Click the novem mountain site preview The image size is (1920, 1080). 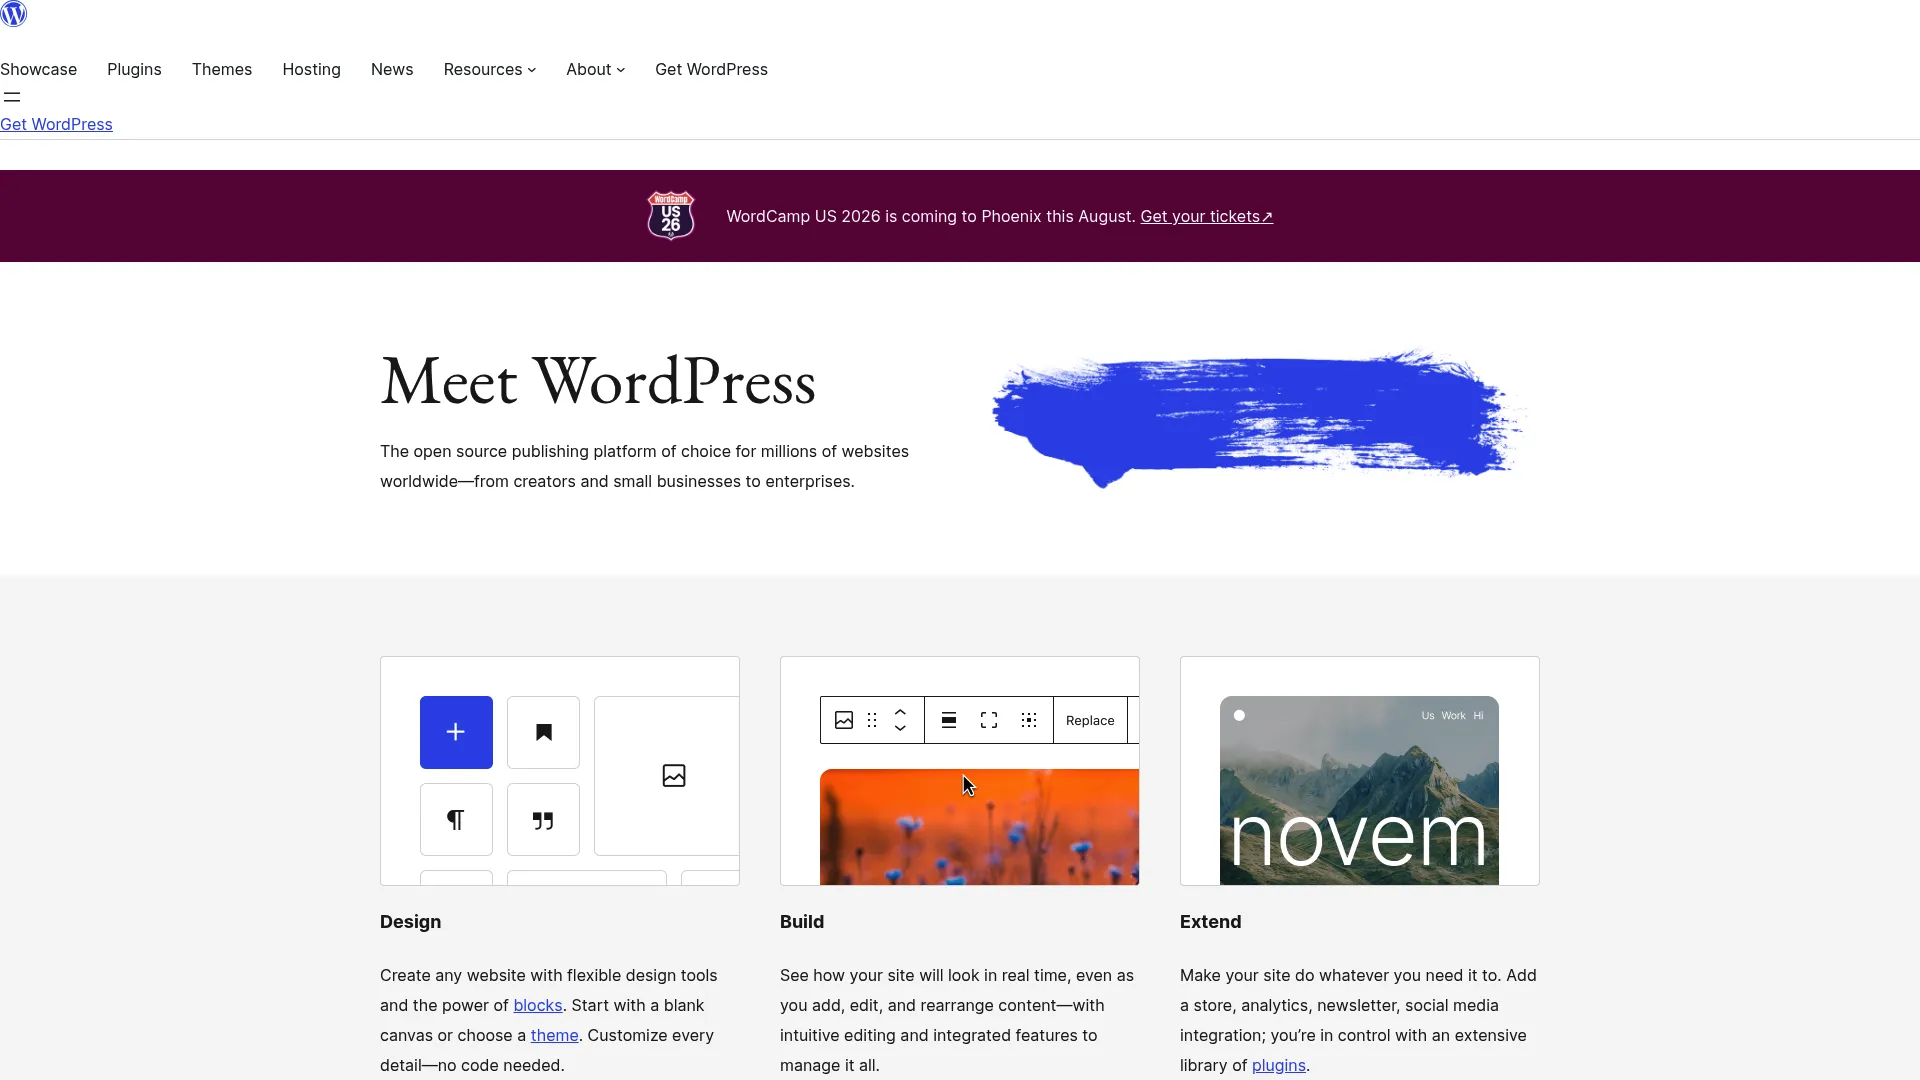click(1359, 790)
